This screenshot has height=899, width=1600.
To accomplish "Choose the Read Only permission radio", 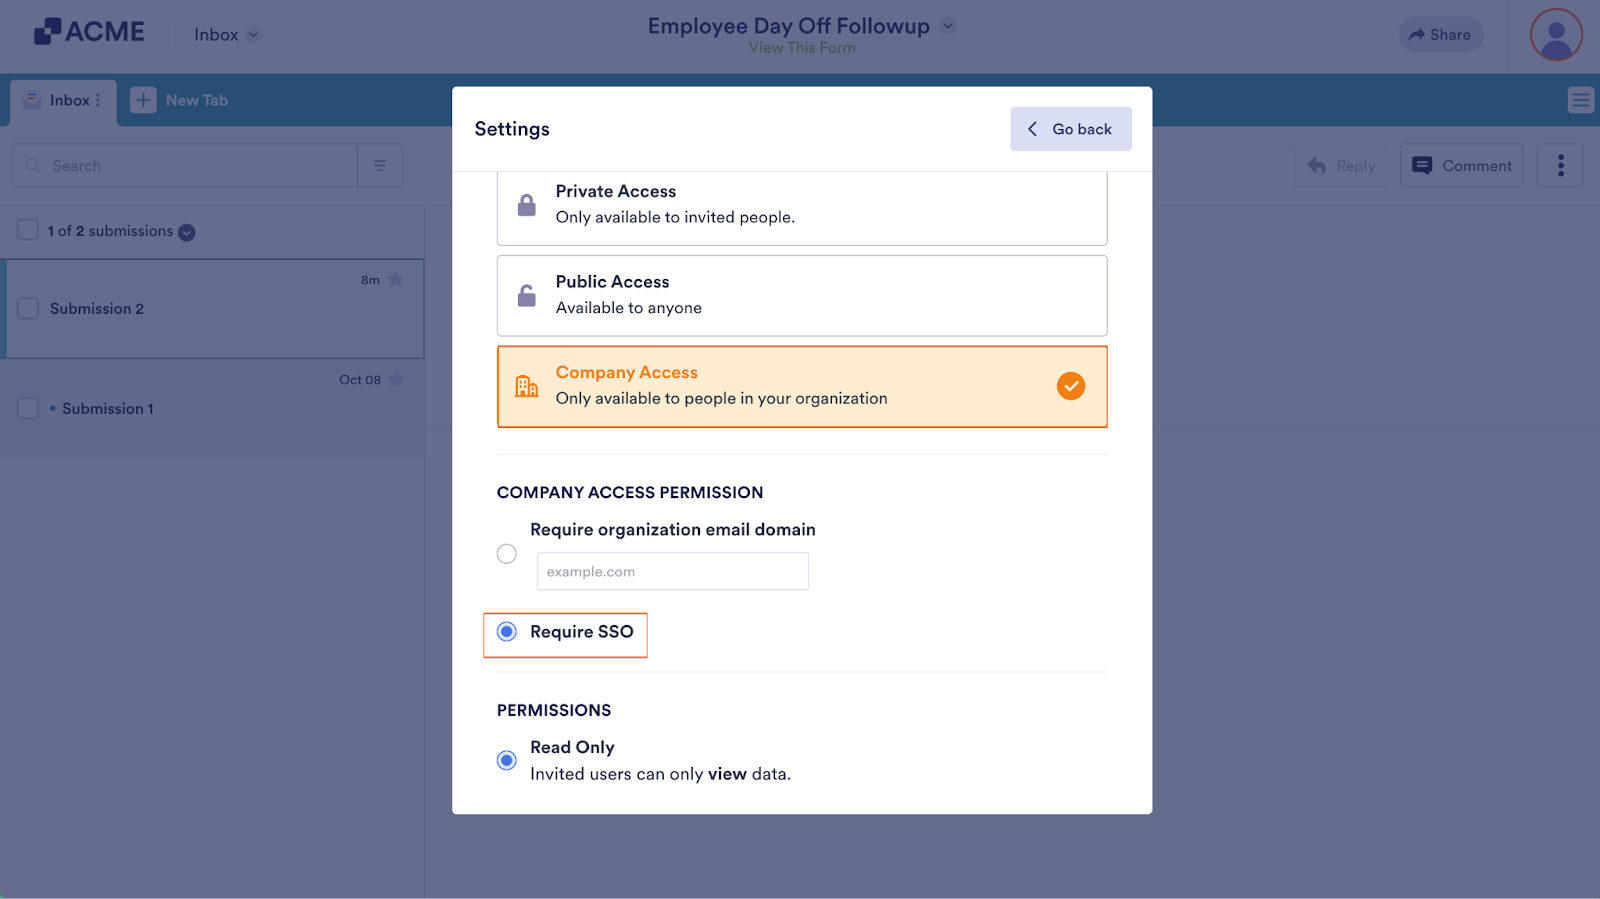I will pyautogui.click(x=507, y=760).
